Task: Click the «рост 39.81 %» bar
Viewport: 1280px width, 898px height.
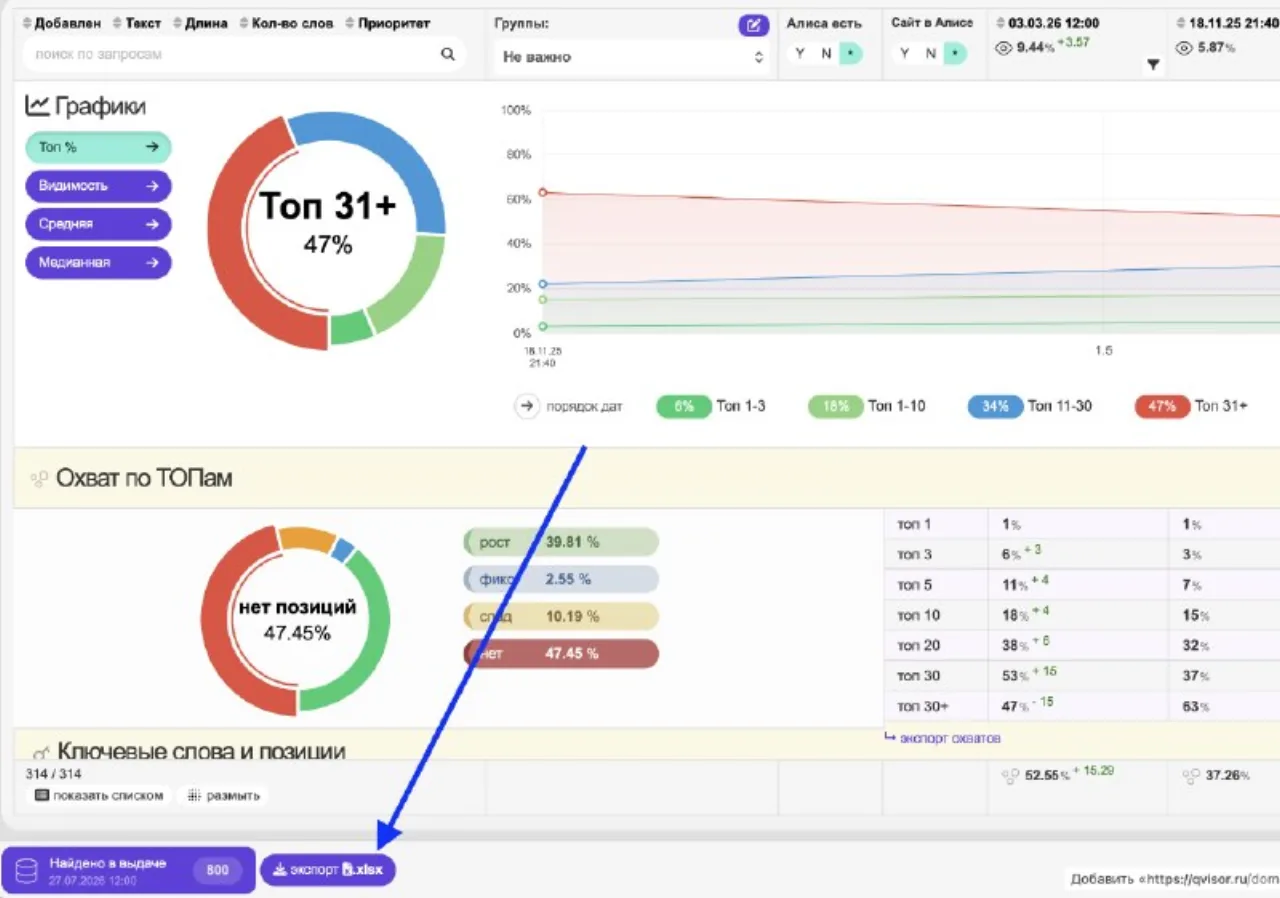Action: click(x=561, y=543)
